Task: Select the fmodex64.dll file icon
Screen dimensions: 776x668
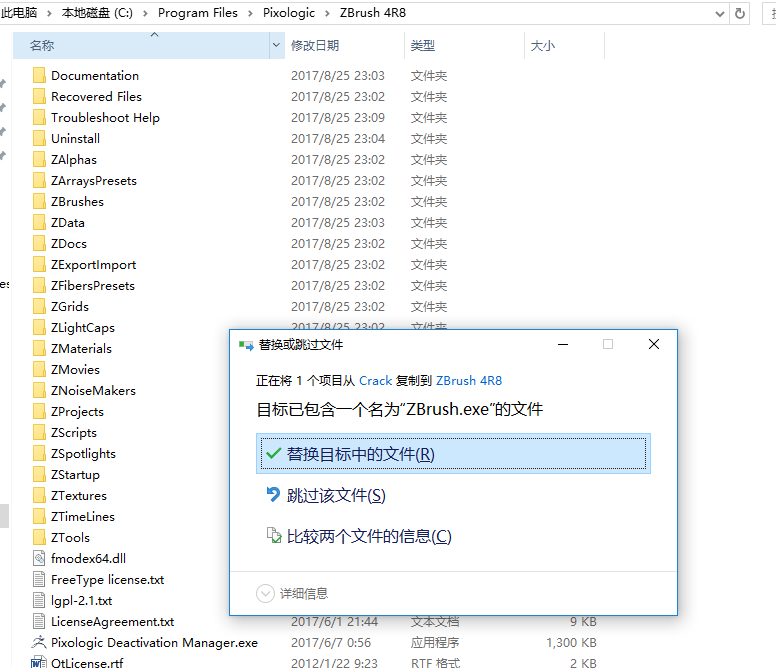Action: point(39,559)
